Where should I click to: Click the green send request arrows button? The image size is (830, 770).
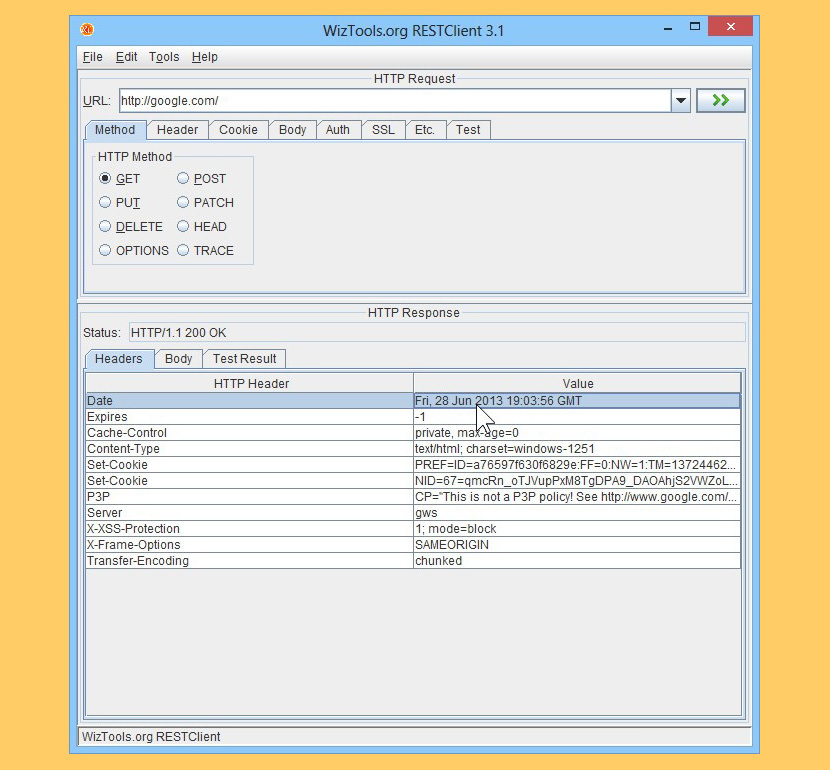pos(720,100)
